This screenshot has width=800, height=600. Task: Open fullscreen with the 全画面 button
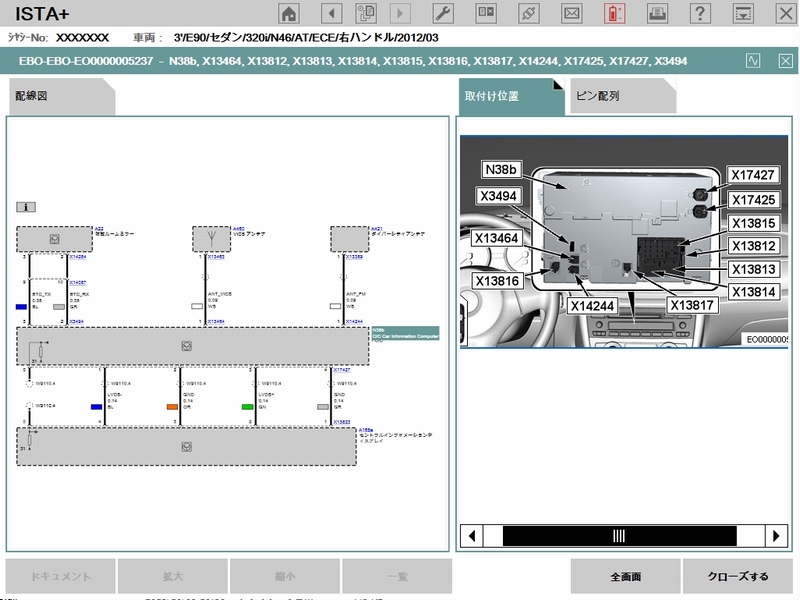626,577
